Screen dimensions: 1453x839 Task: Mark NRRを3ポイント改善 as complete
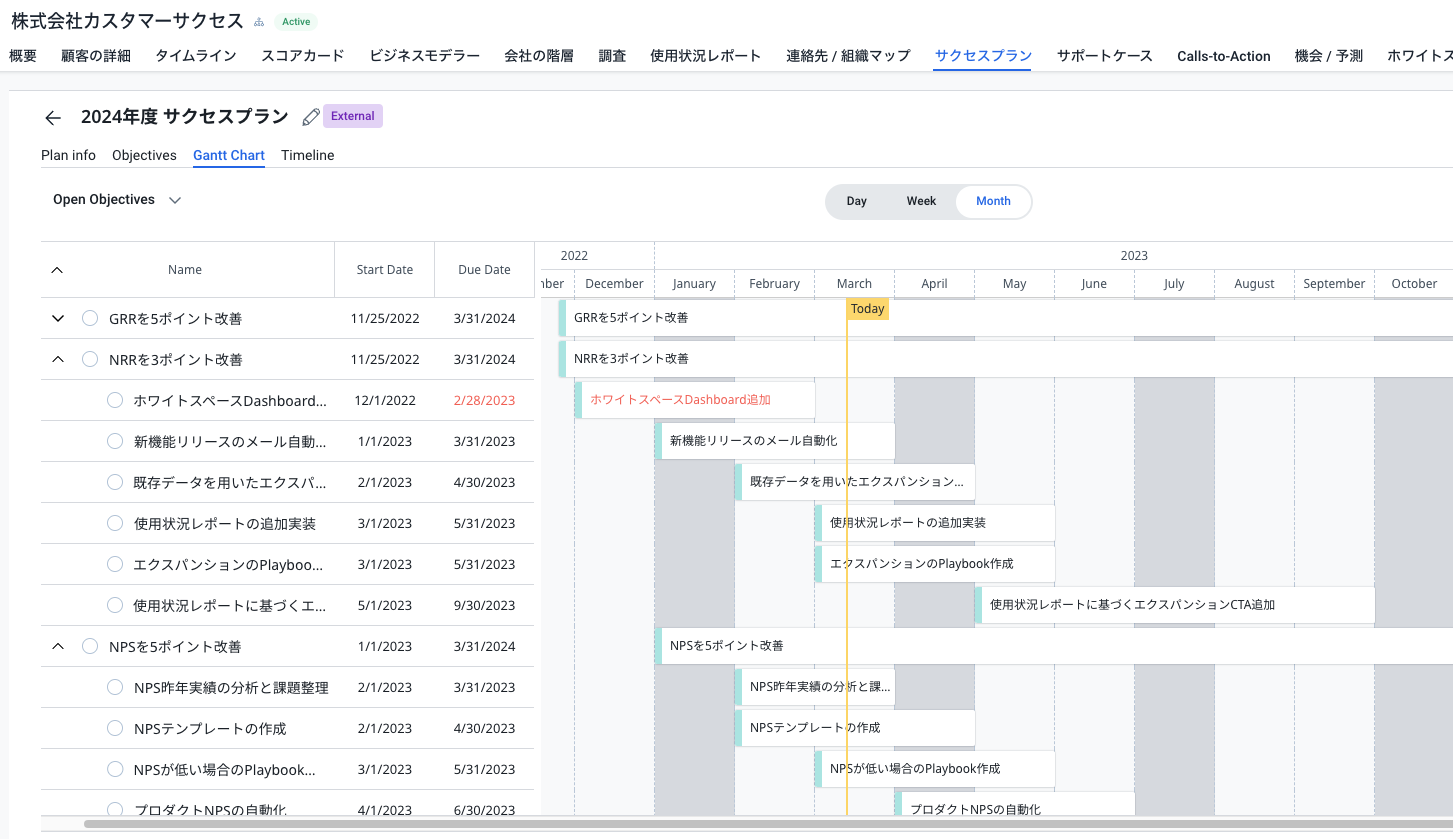click(90, 359)
